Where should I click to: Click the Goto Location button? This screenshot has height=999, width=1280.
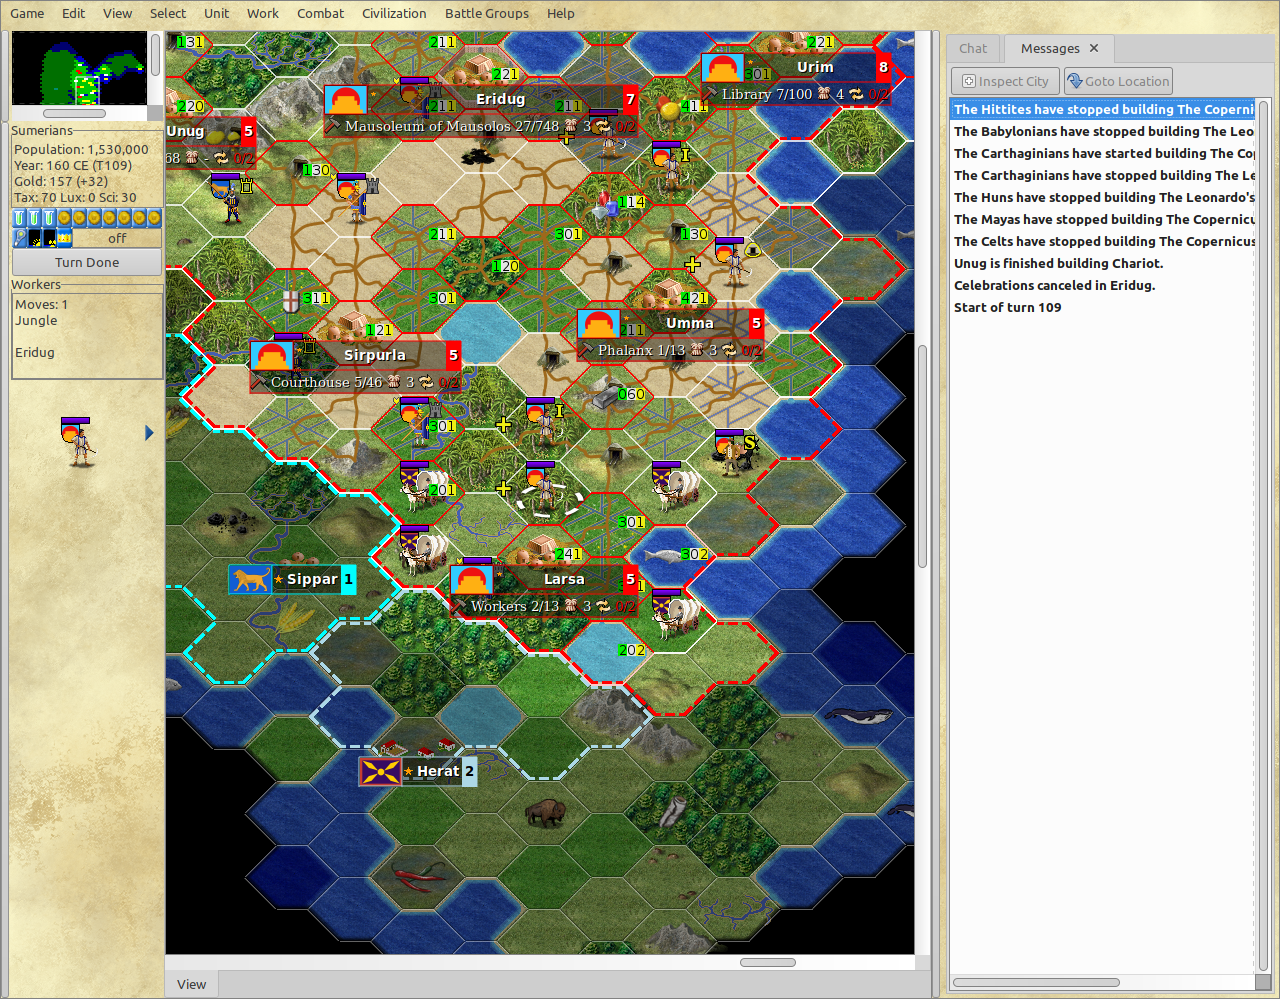pyautogui.click(x=1118, y=81)
